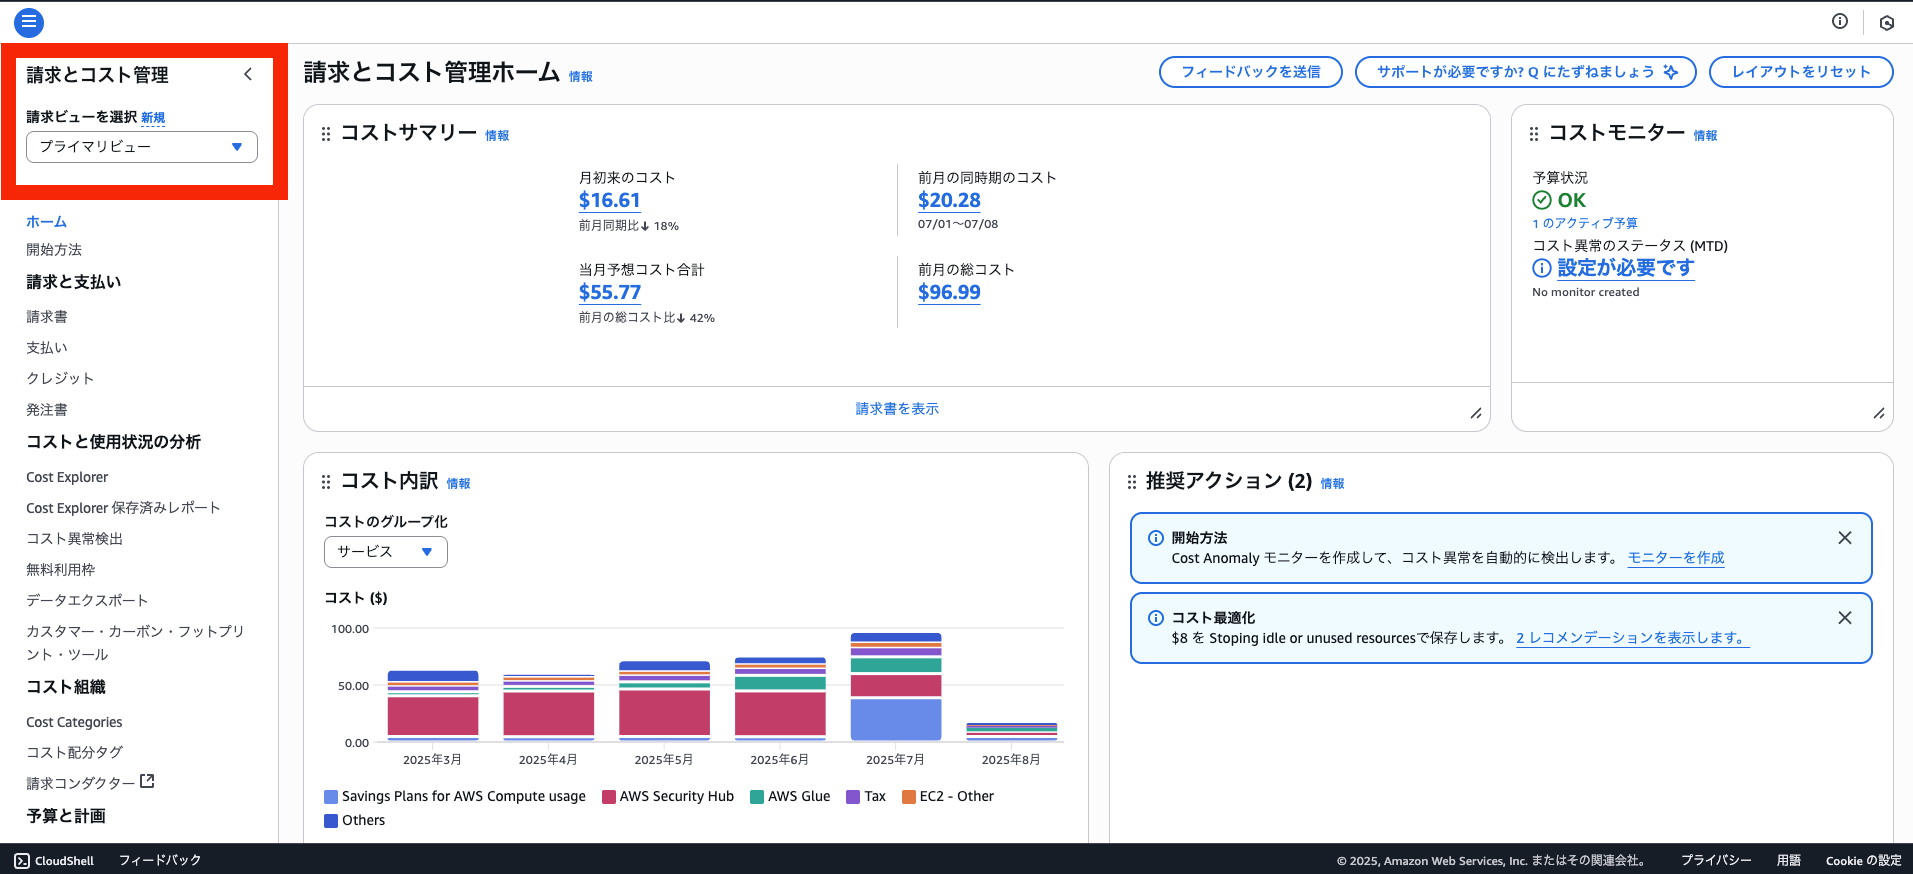
Task: Click プライバシー footer link
Action: point(1716,860)
